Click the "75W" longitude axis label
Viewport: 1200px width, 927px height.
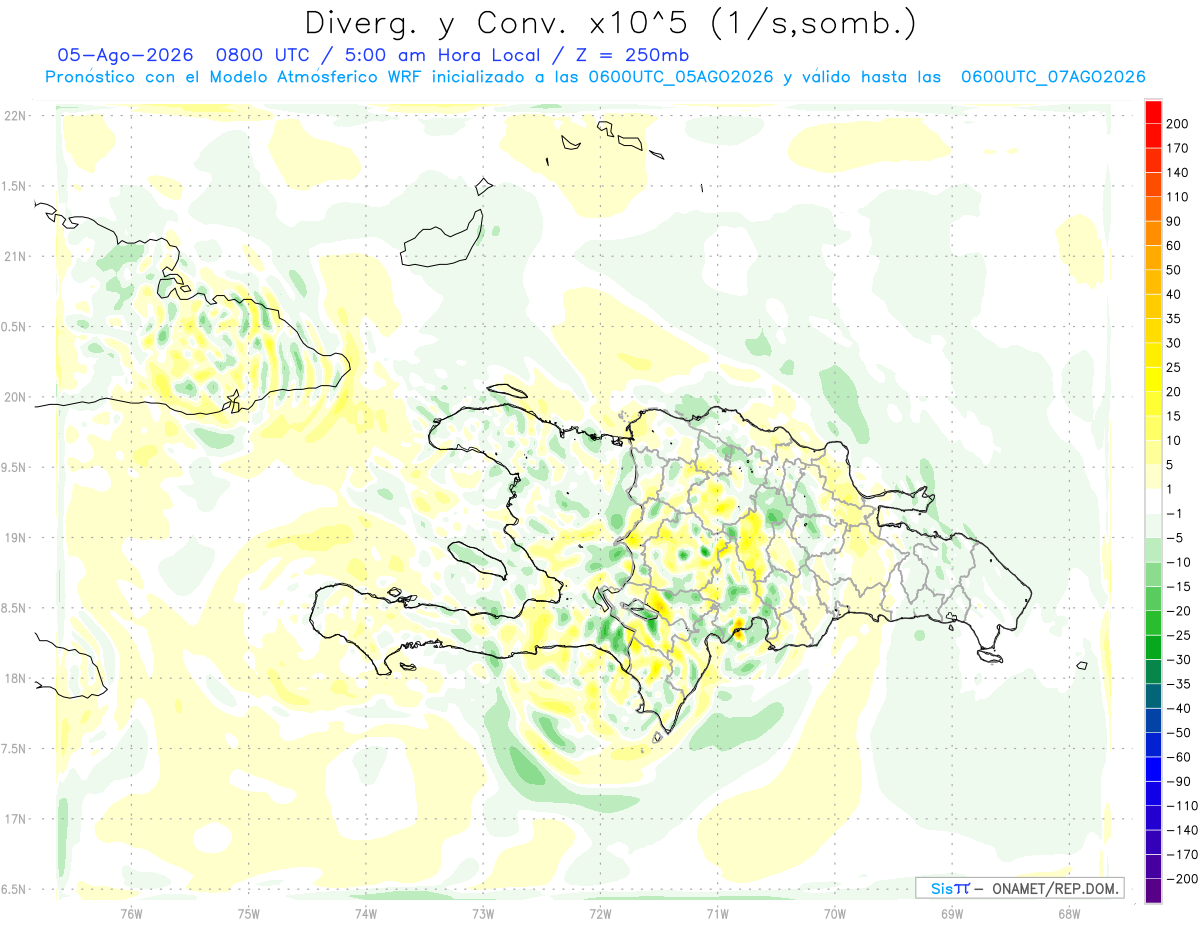249,914
